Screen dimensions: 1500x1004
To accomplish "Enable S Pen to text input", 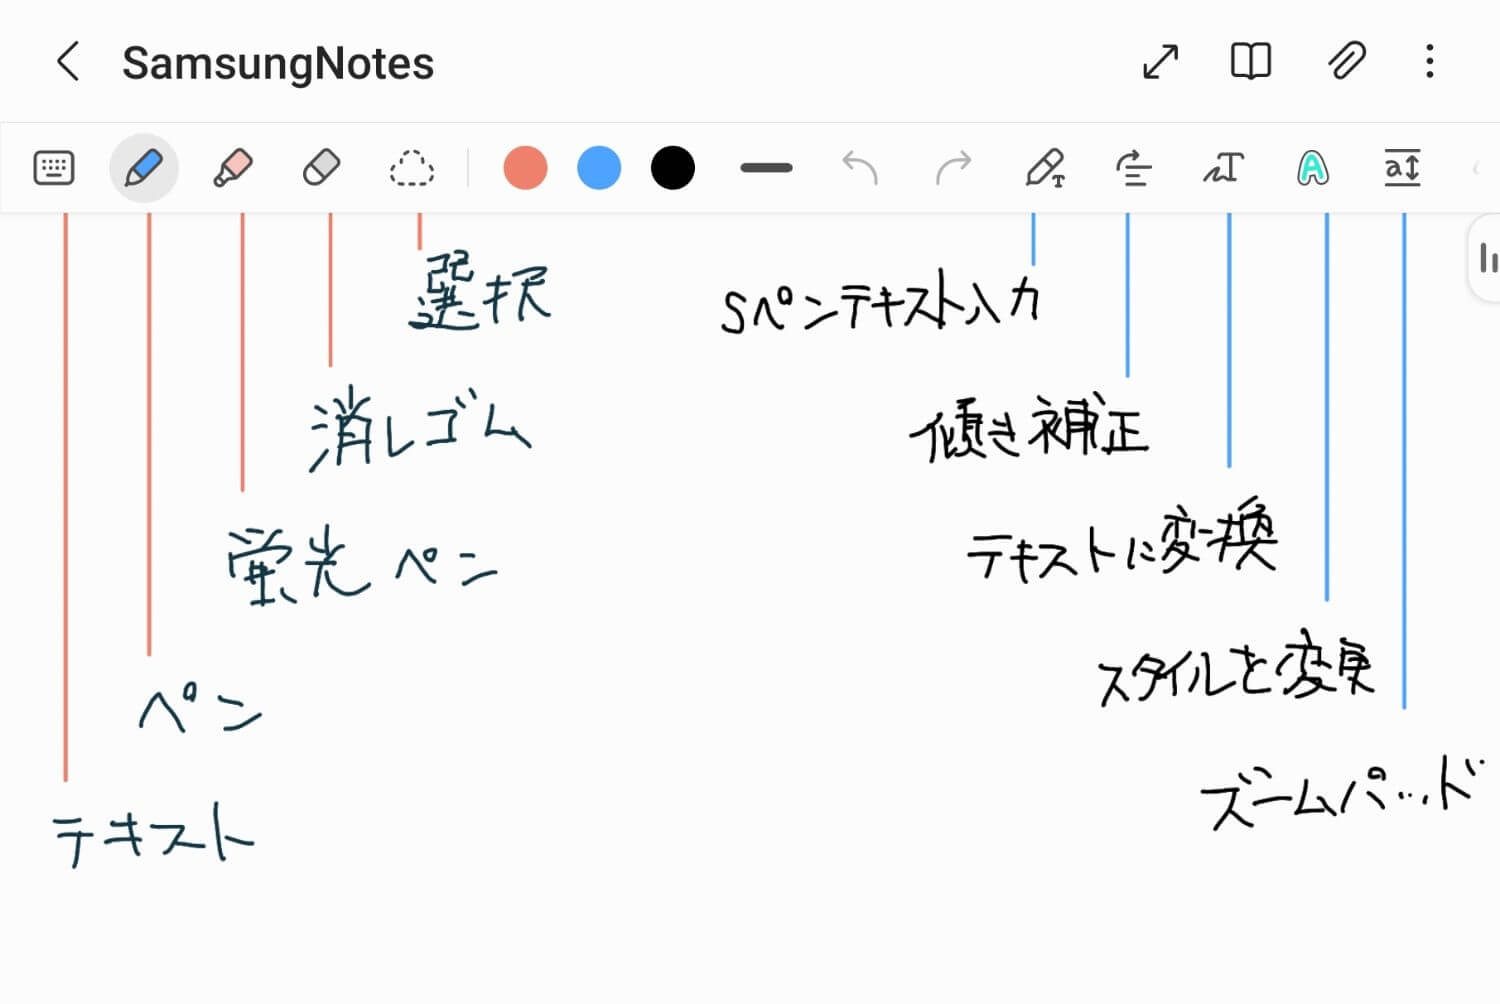I will point(1045,168).
